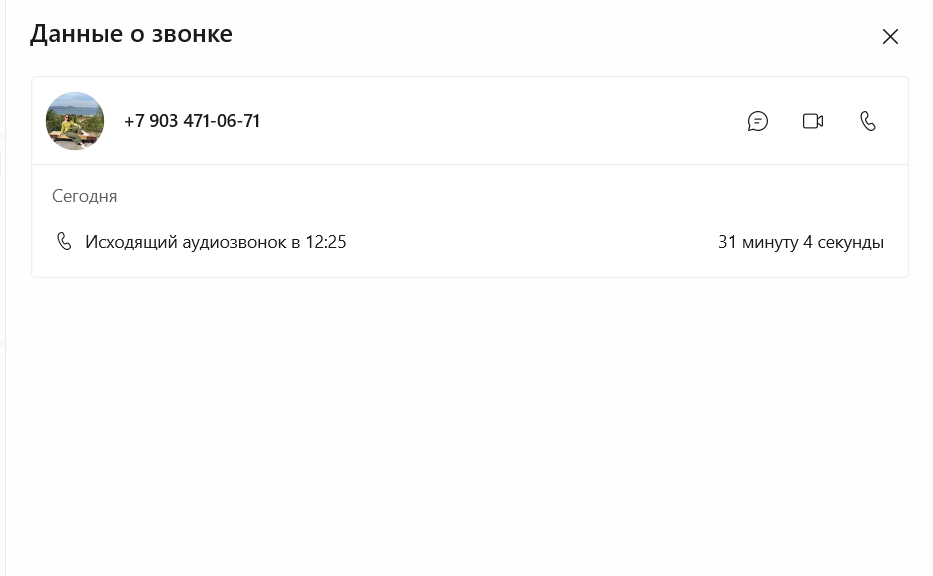Start a video call using camera icon

(x=813, y=121)
